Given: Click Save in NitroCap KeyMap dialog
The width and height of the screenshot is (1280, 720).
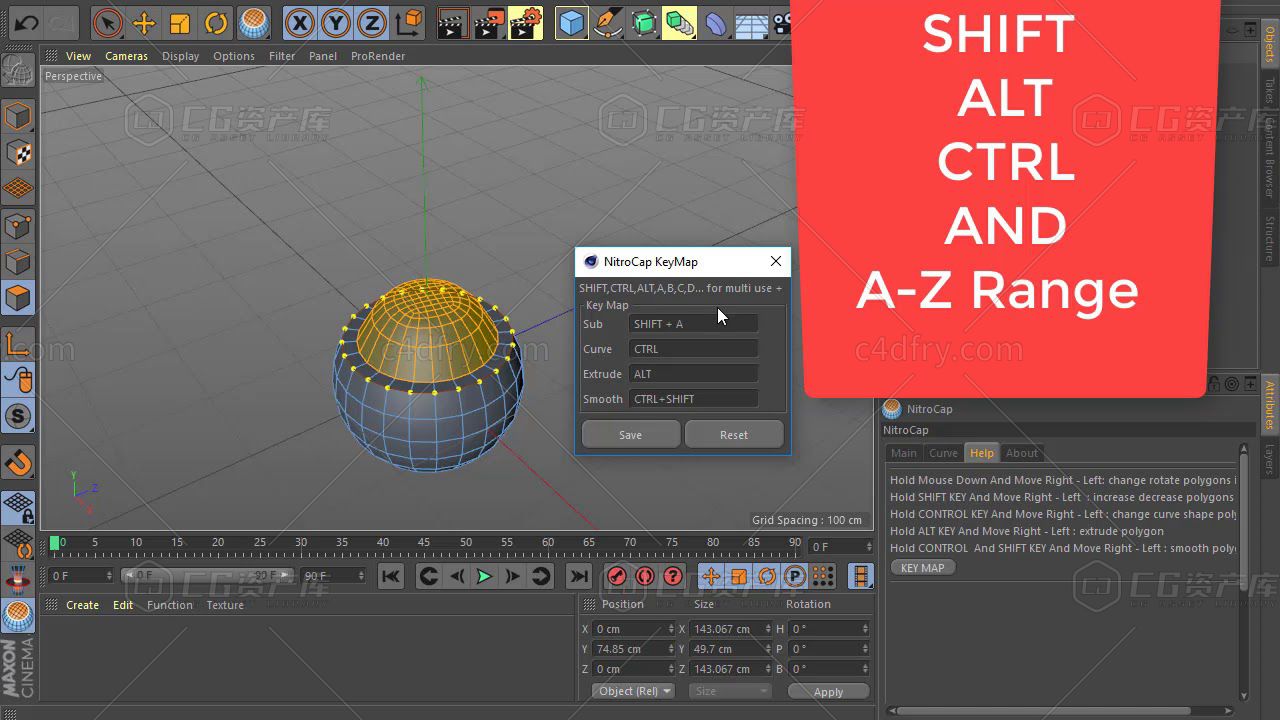Looking at the screenshot, I should tap(630, 435).
